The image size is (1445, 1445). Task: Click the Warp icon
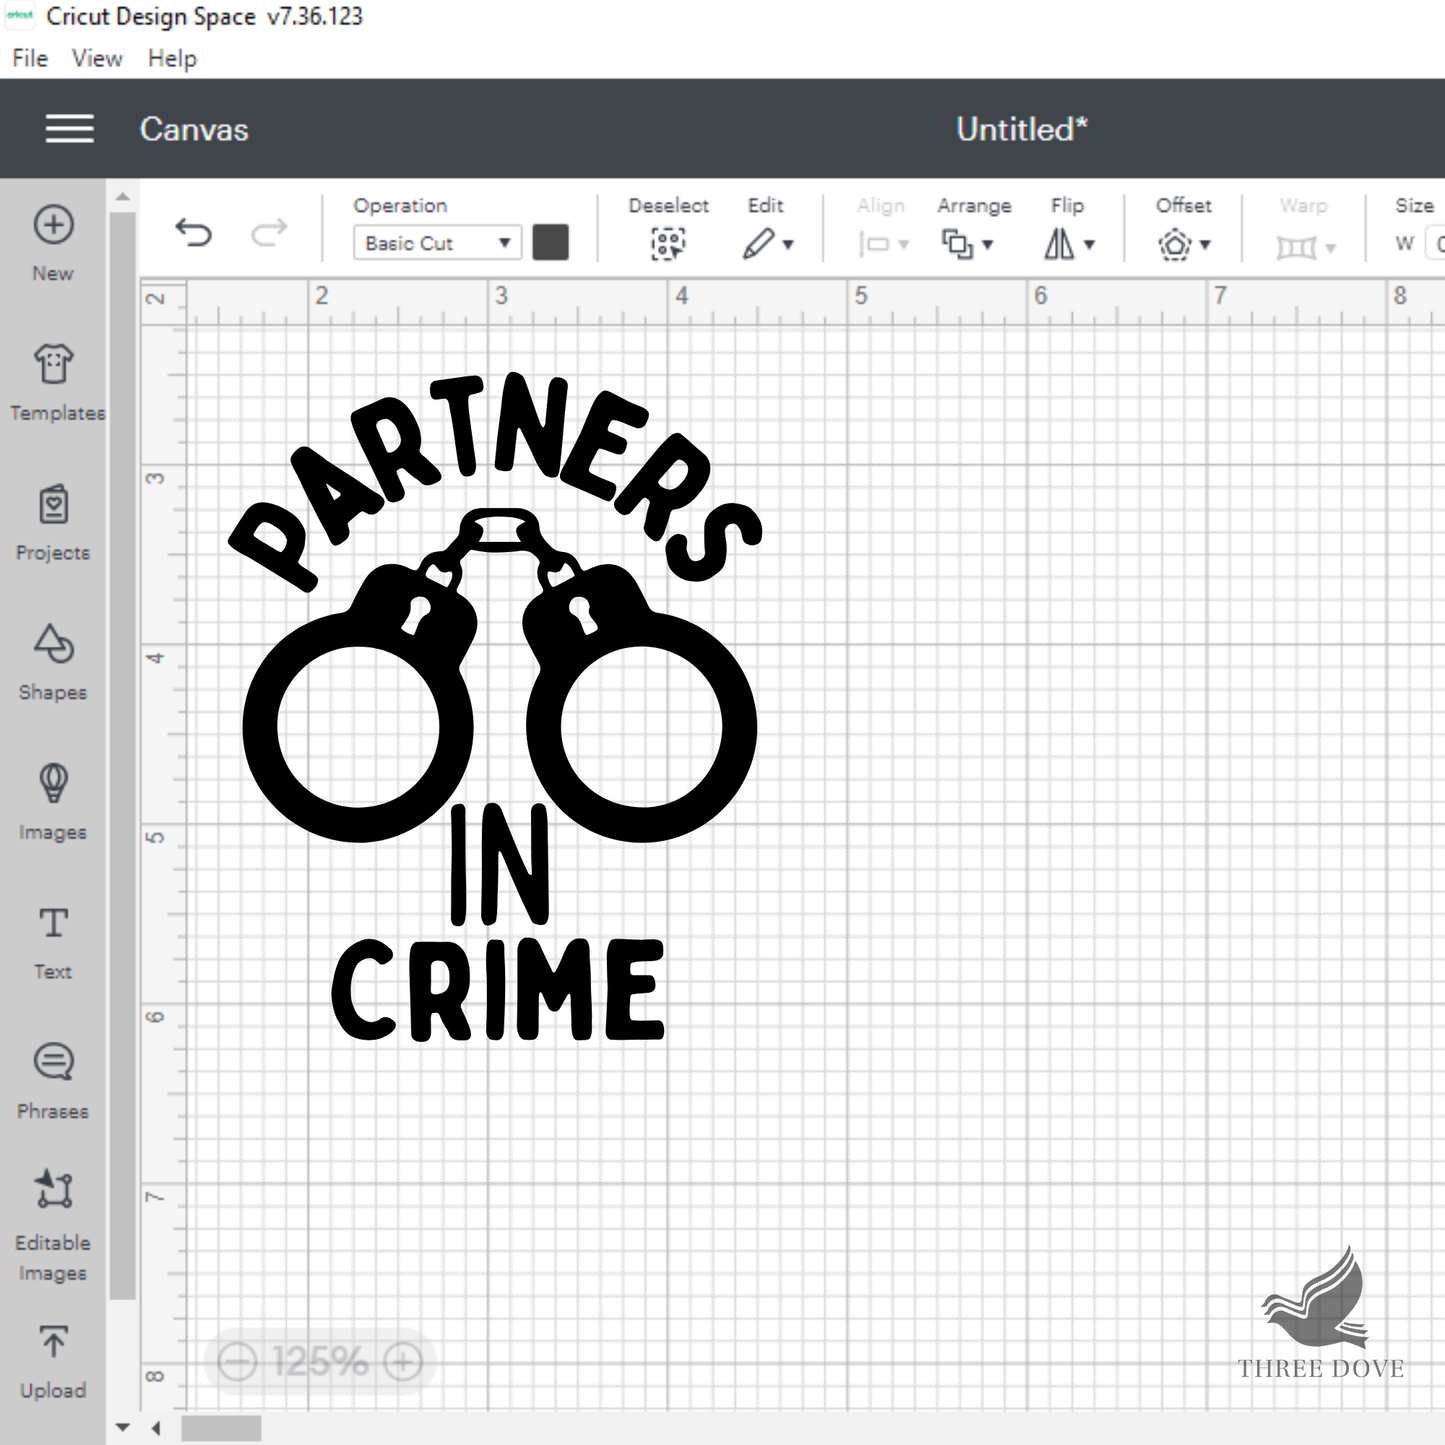point(1296,246)
